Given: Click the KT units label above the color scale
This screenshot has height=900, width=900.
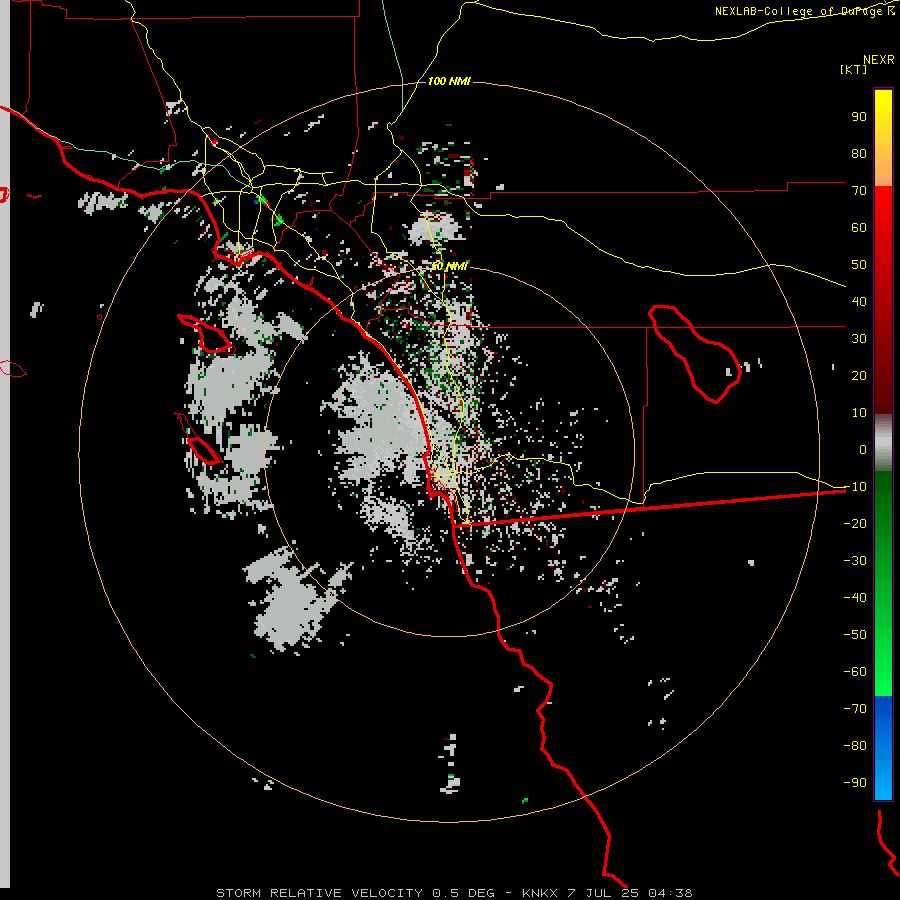Looking at the screenshot, I should pyautogui.click(x=854, y=69).
